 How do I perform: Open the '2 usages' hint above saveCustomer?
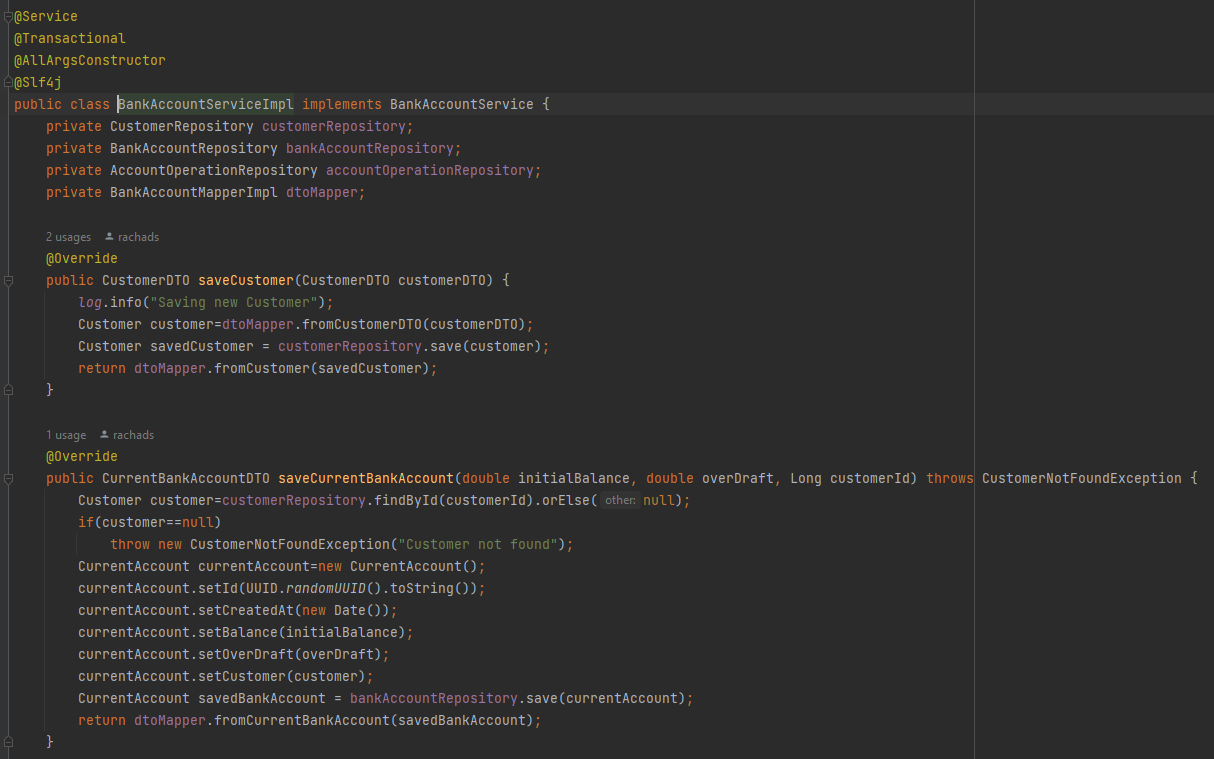click(x=68, y=236)
